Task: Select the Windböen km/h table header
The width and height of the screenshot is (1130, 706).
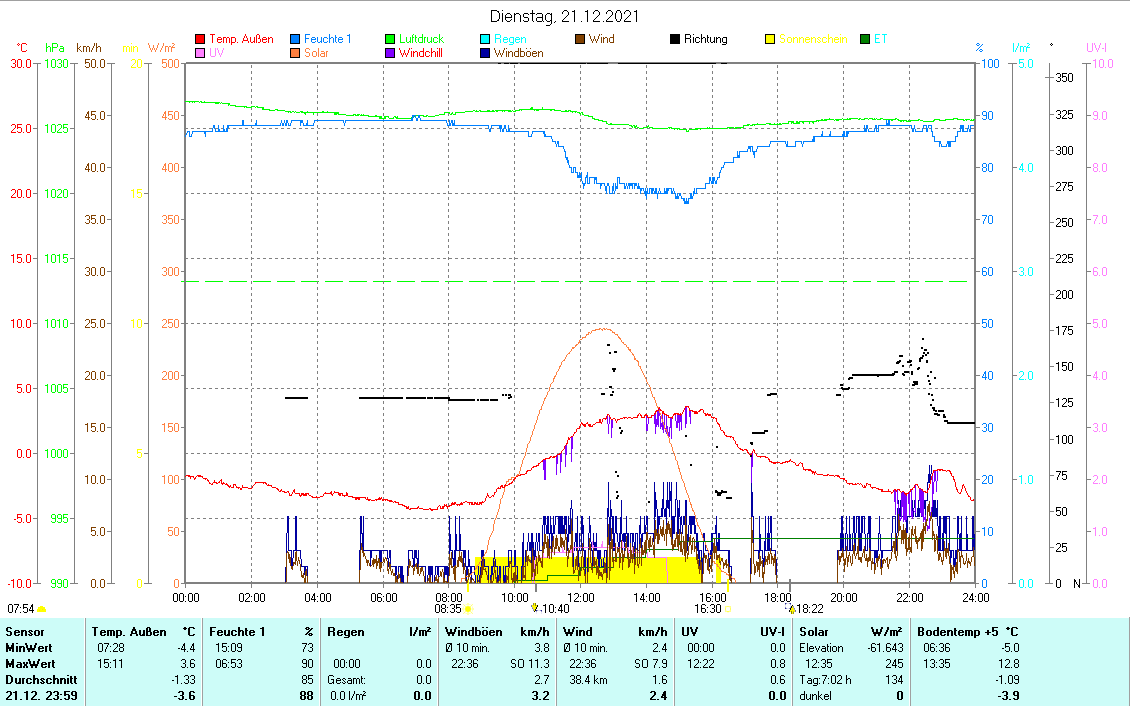Action: click(x=496, y=632)
